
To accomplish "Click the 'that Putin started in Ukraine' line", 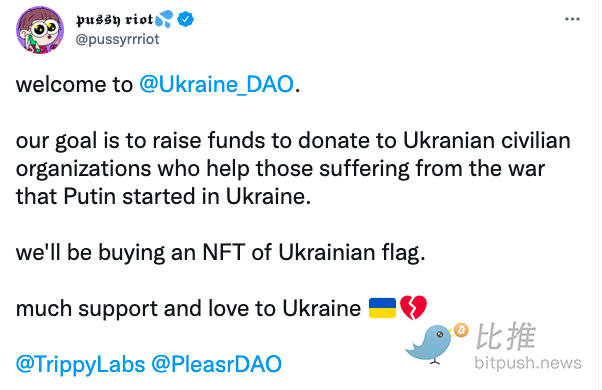I will coord(163,197).
